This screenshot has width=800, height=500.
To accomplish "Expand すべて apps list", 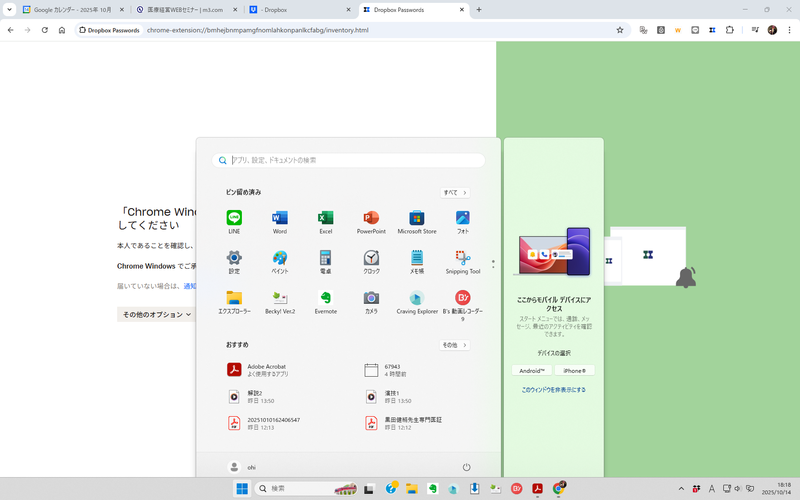I will point(455,192).
